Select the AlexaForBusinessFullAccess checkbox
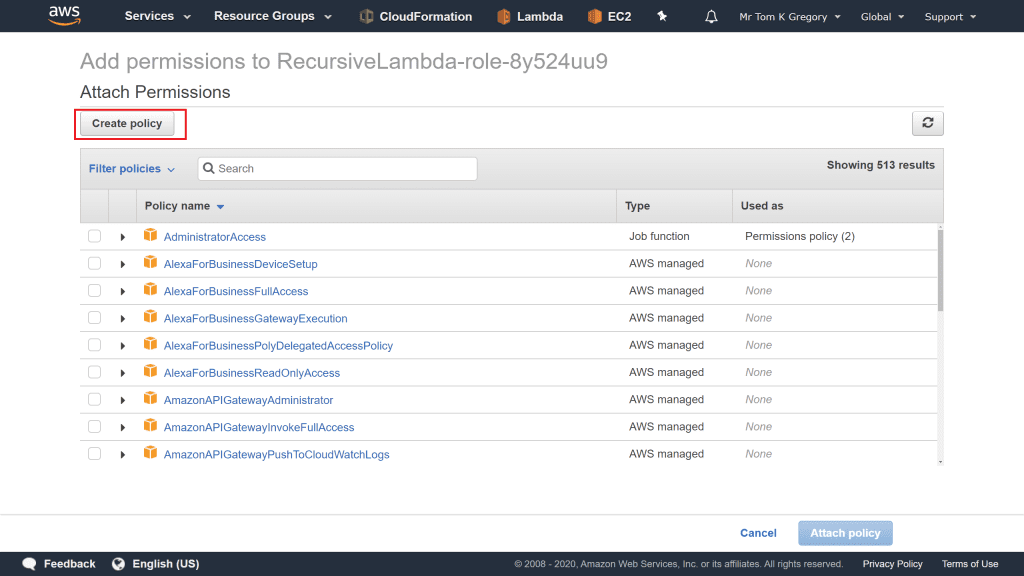This screenshot has height=576, width=1024. (94, 291)
